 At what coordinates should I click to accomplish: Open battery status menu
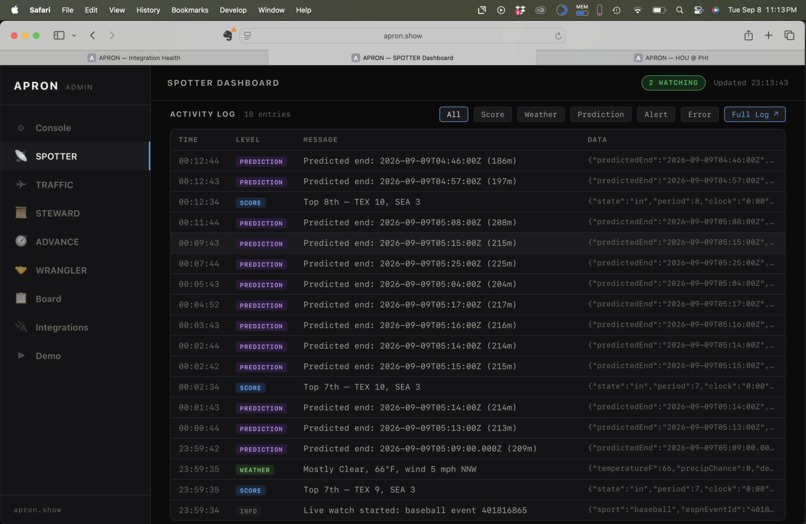(658, 10)
